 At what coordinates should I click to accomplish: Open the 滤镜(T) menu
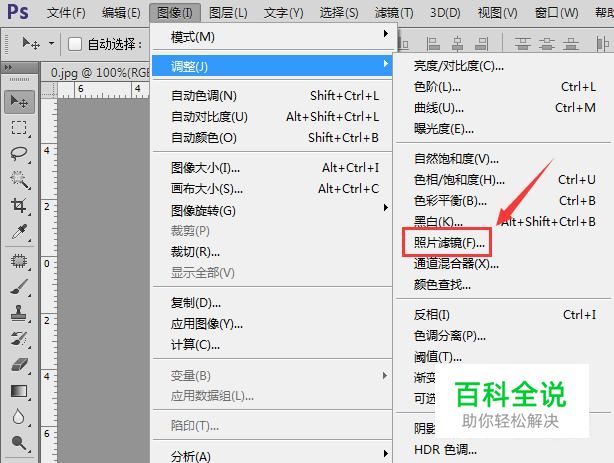pos(394,13)
